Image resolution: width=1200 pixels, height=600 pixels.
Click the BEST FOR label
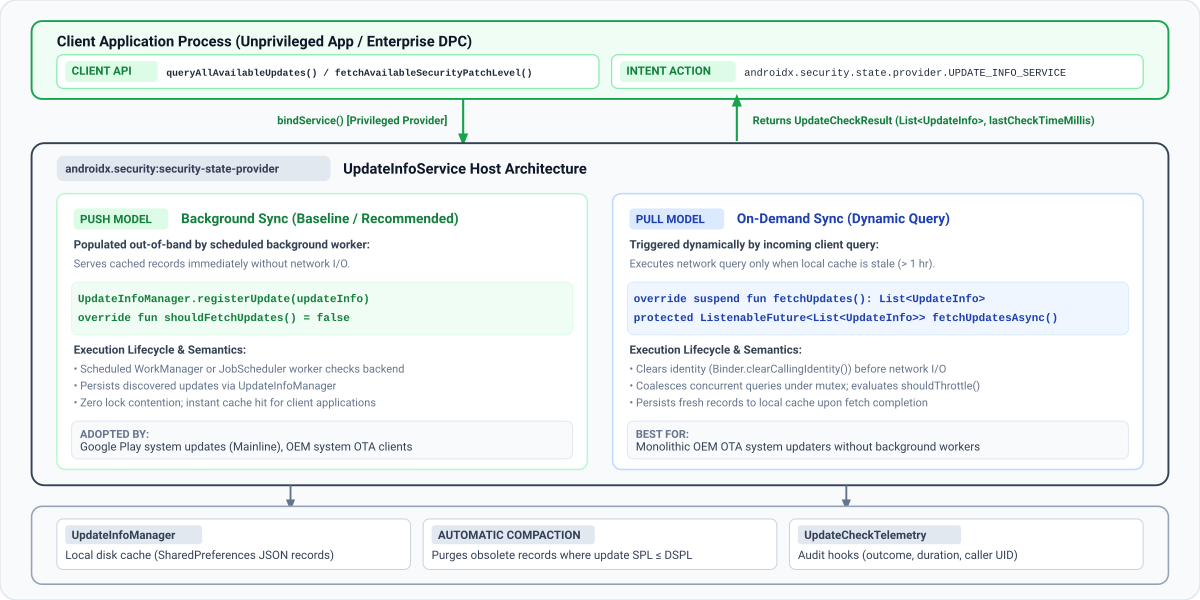(663, 434)
